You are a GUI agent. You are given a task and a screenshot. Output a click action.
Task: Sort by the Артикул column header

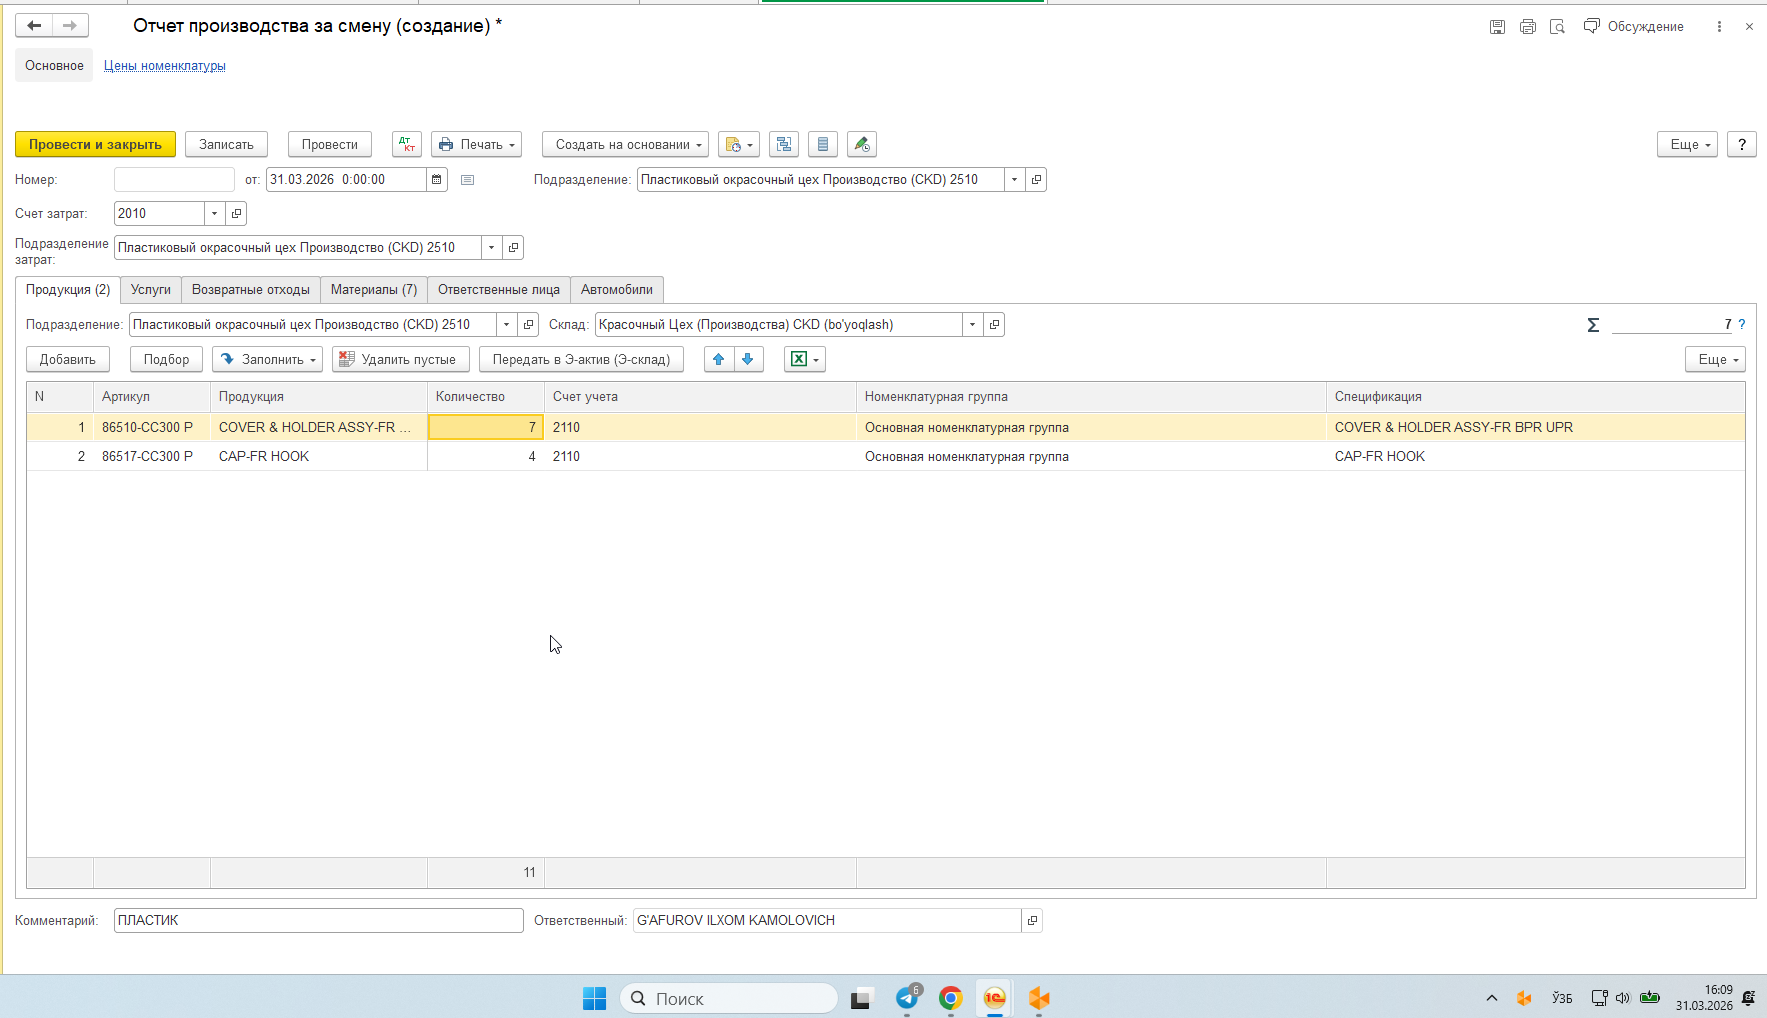pyautogui.click(x=152, y=397)
